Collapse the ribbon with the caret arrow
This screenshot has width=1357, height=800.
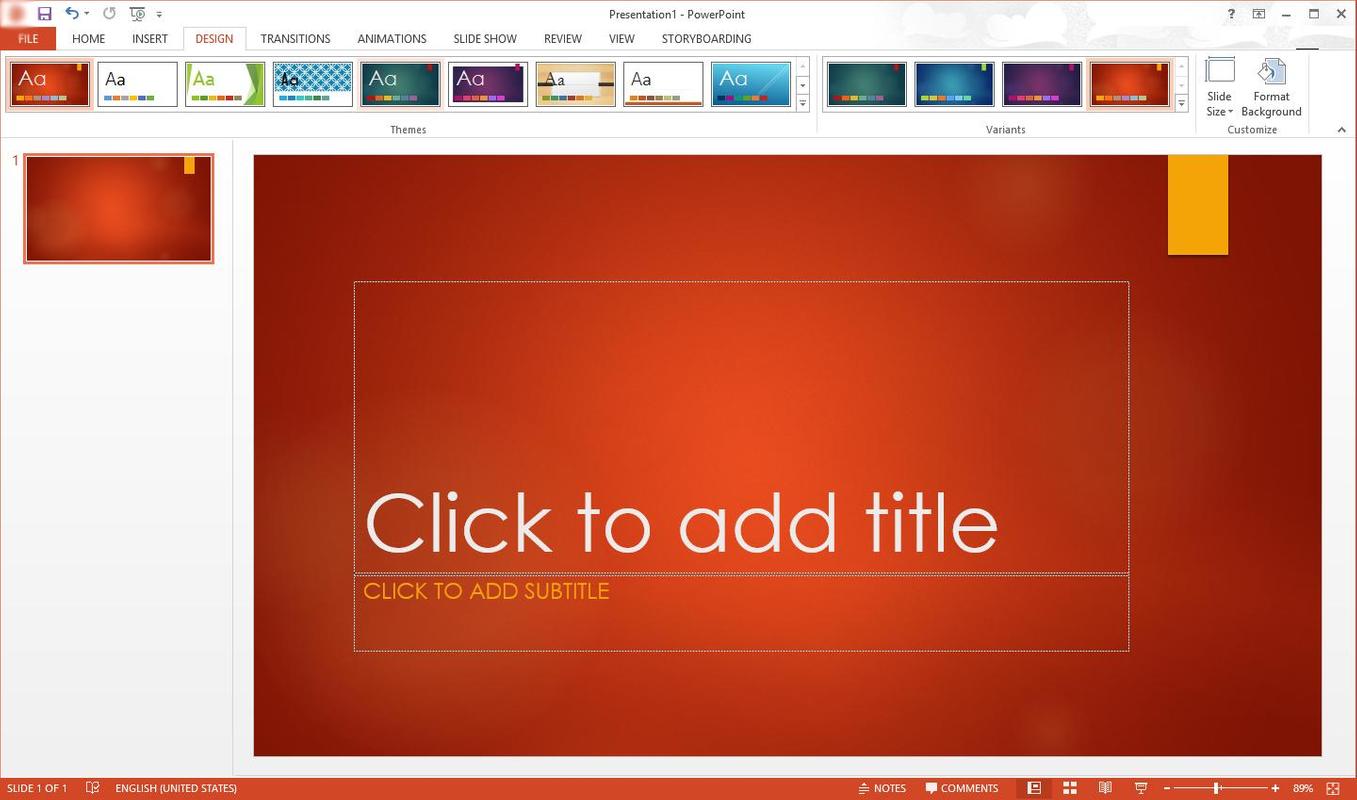(1341, 130)
